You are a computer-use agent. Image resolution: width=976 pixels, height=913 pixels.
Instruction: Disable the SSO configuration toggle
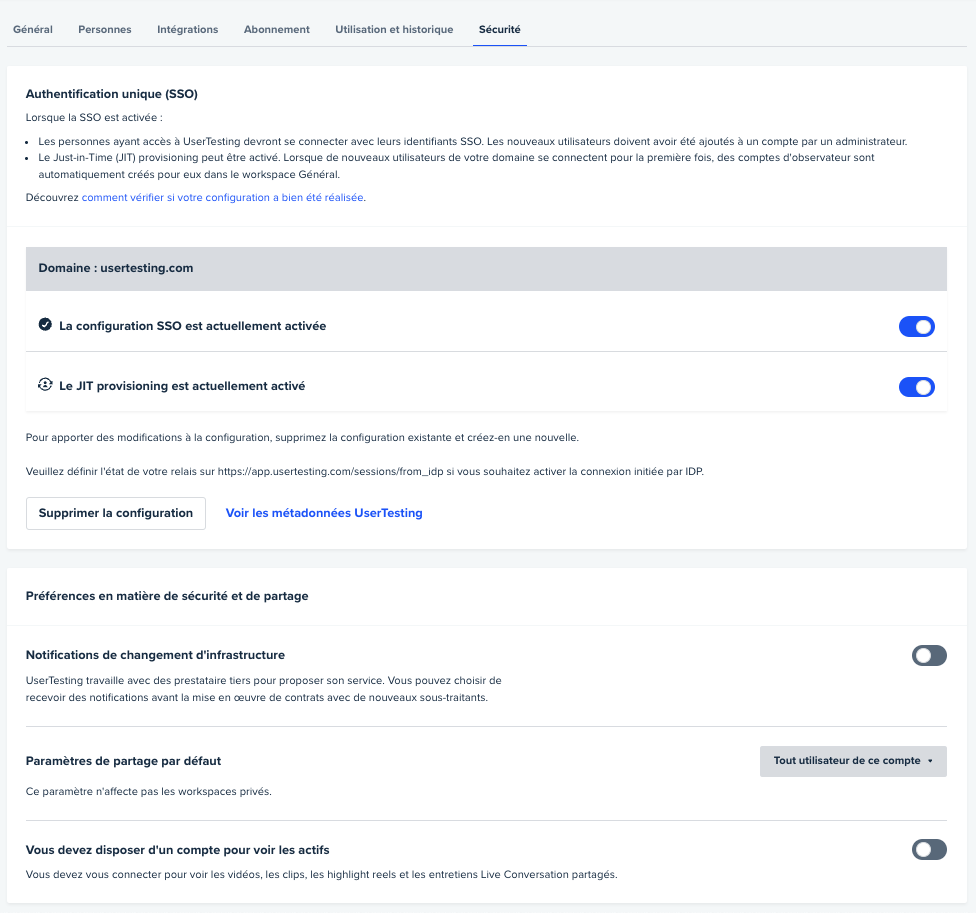pyautogui.click(x=916, y=326)
